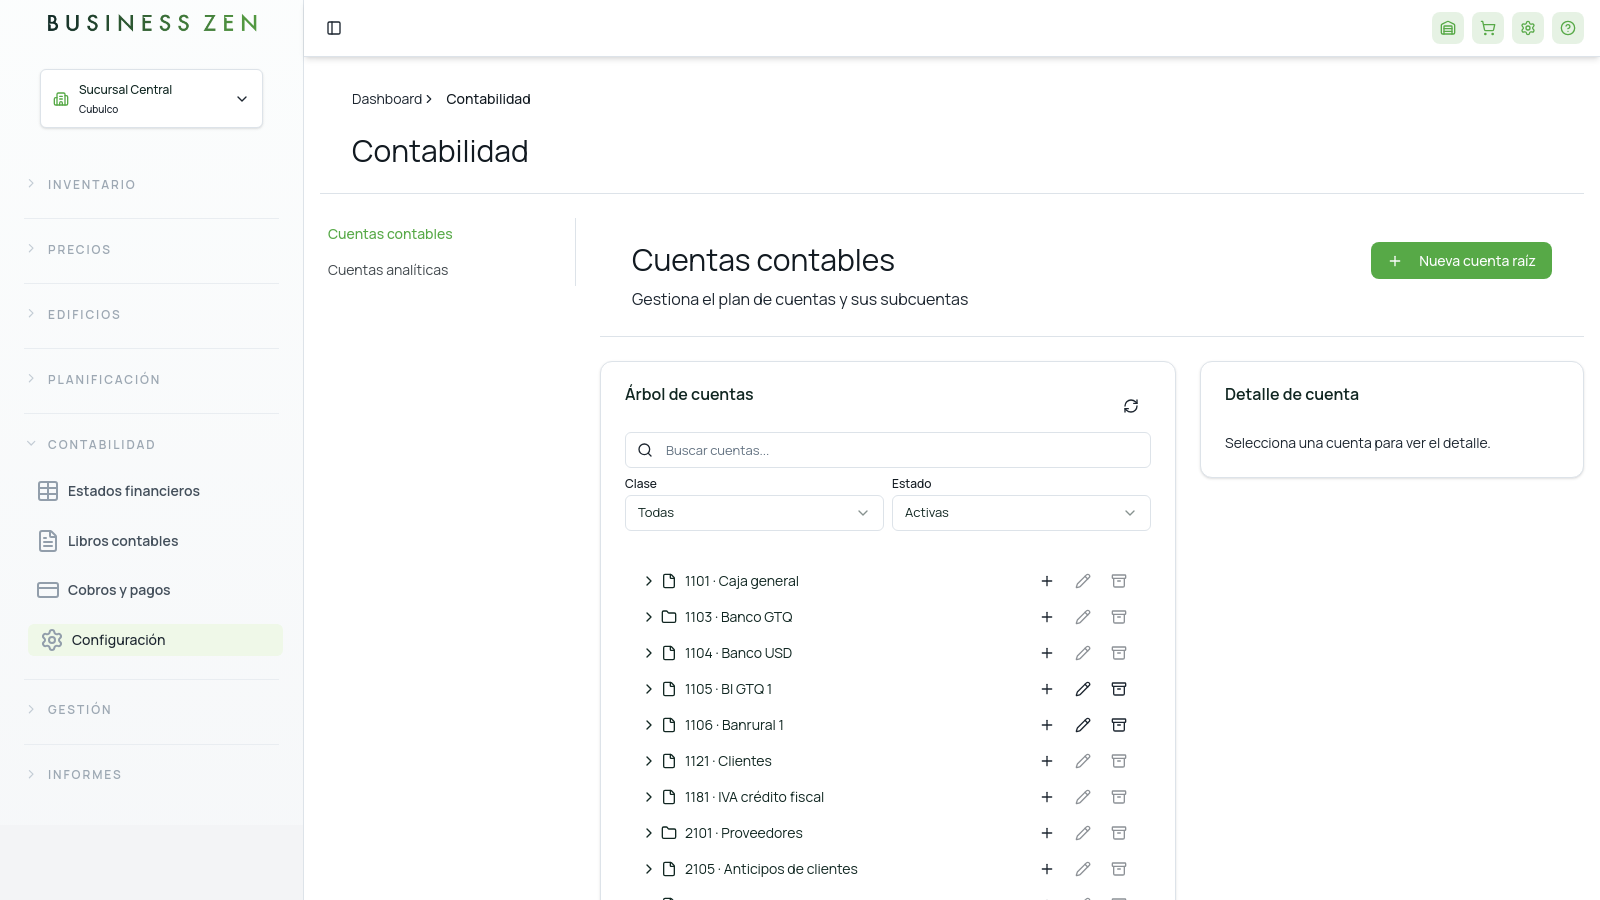Archive account 1101 Caja general

pos(1119,581)
